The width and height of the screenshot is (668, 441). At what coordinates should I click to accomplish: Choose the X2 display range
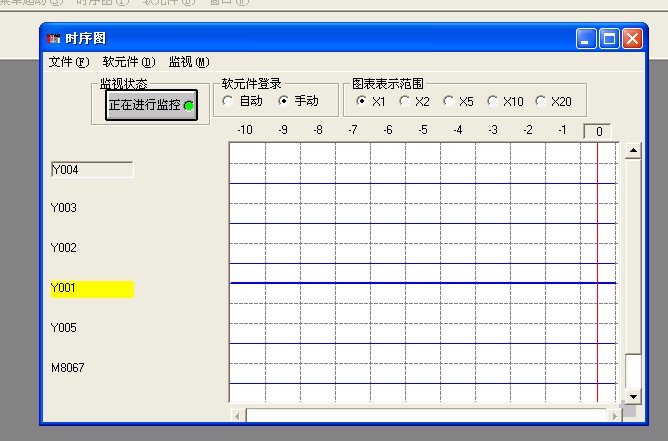click(x=404, y=101)
